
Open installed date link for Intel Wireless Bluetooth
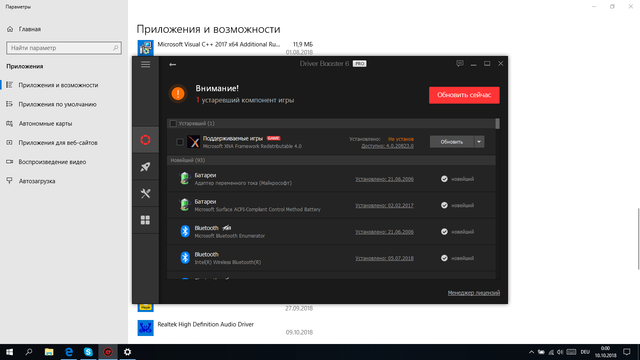click(384, 258)
